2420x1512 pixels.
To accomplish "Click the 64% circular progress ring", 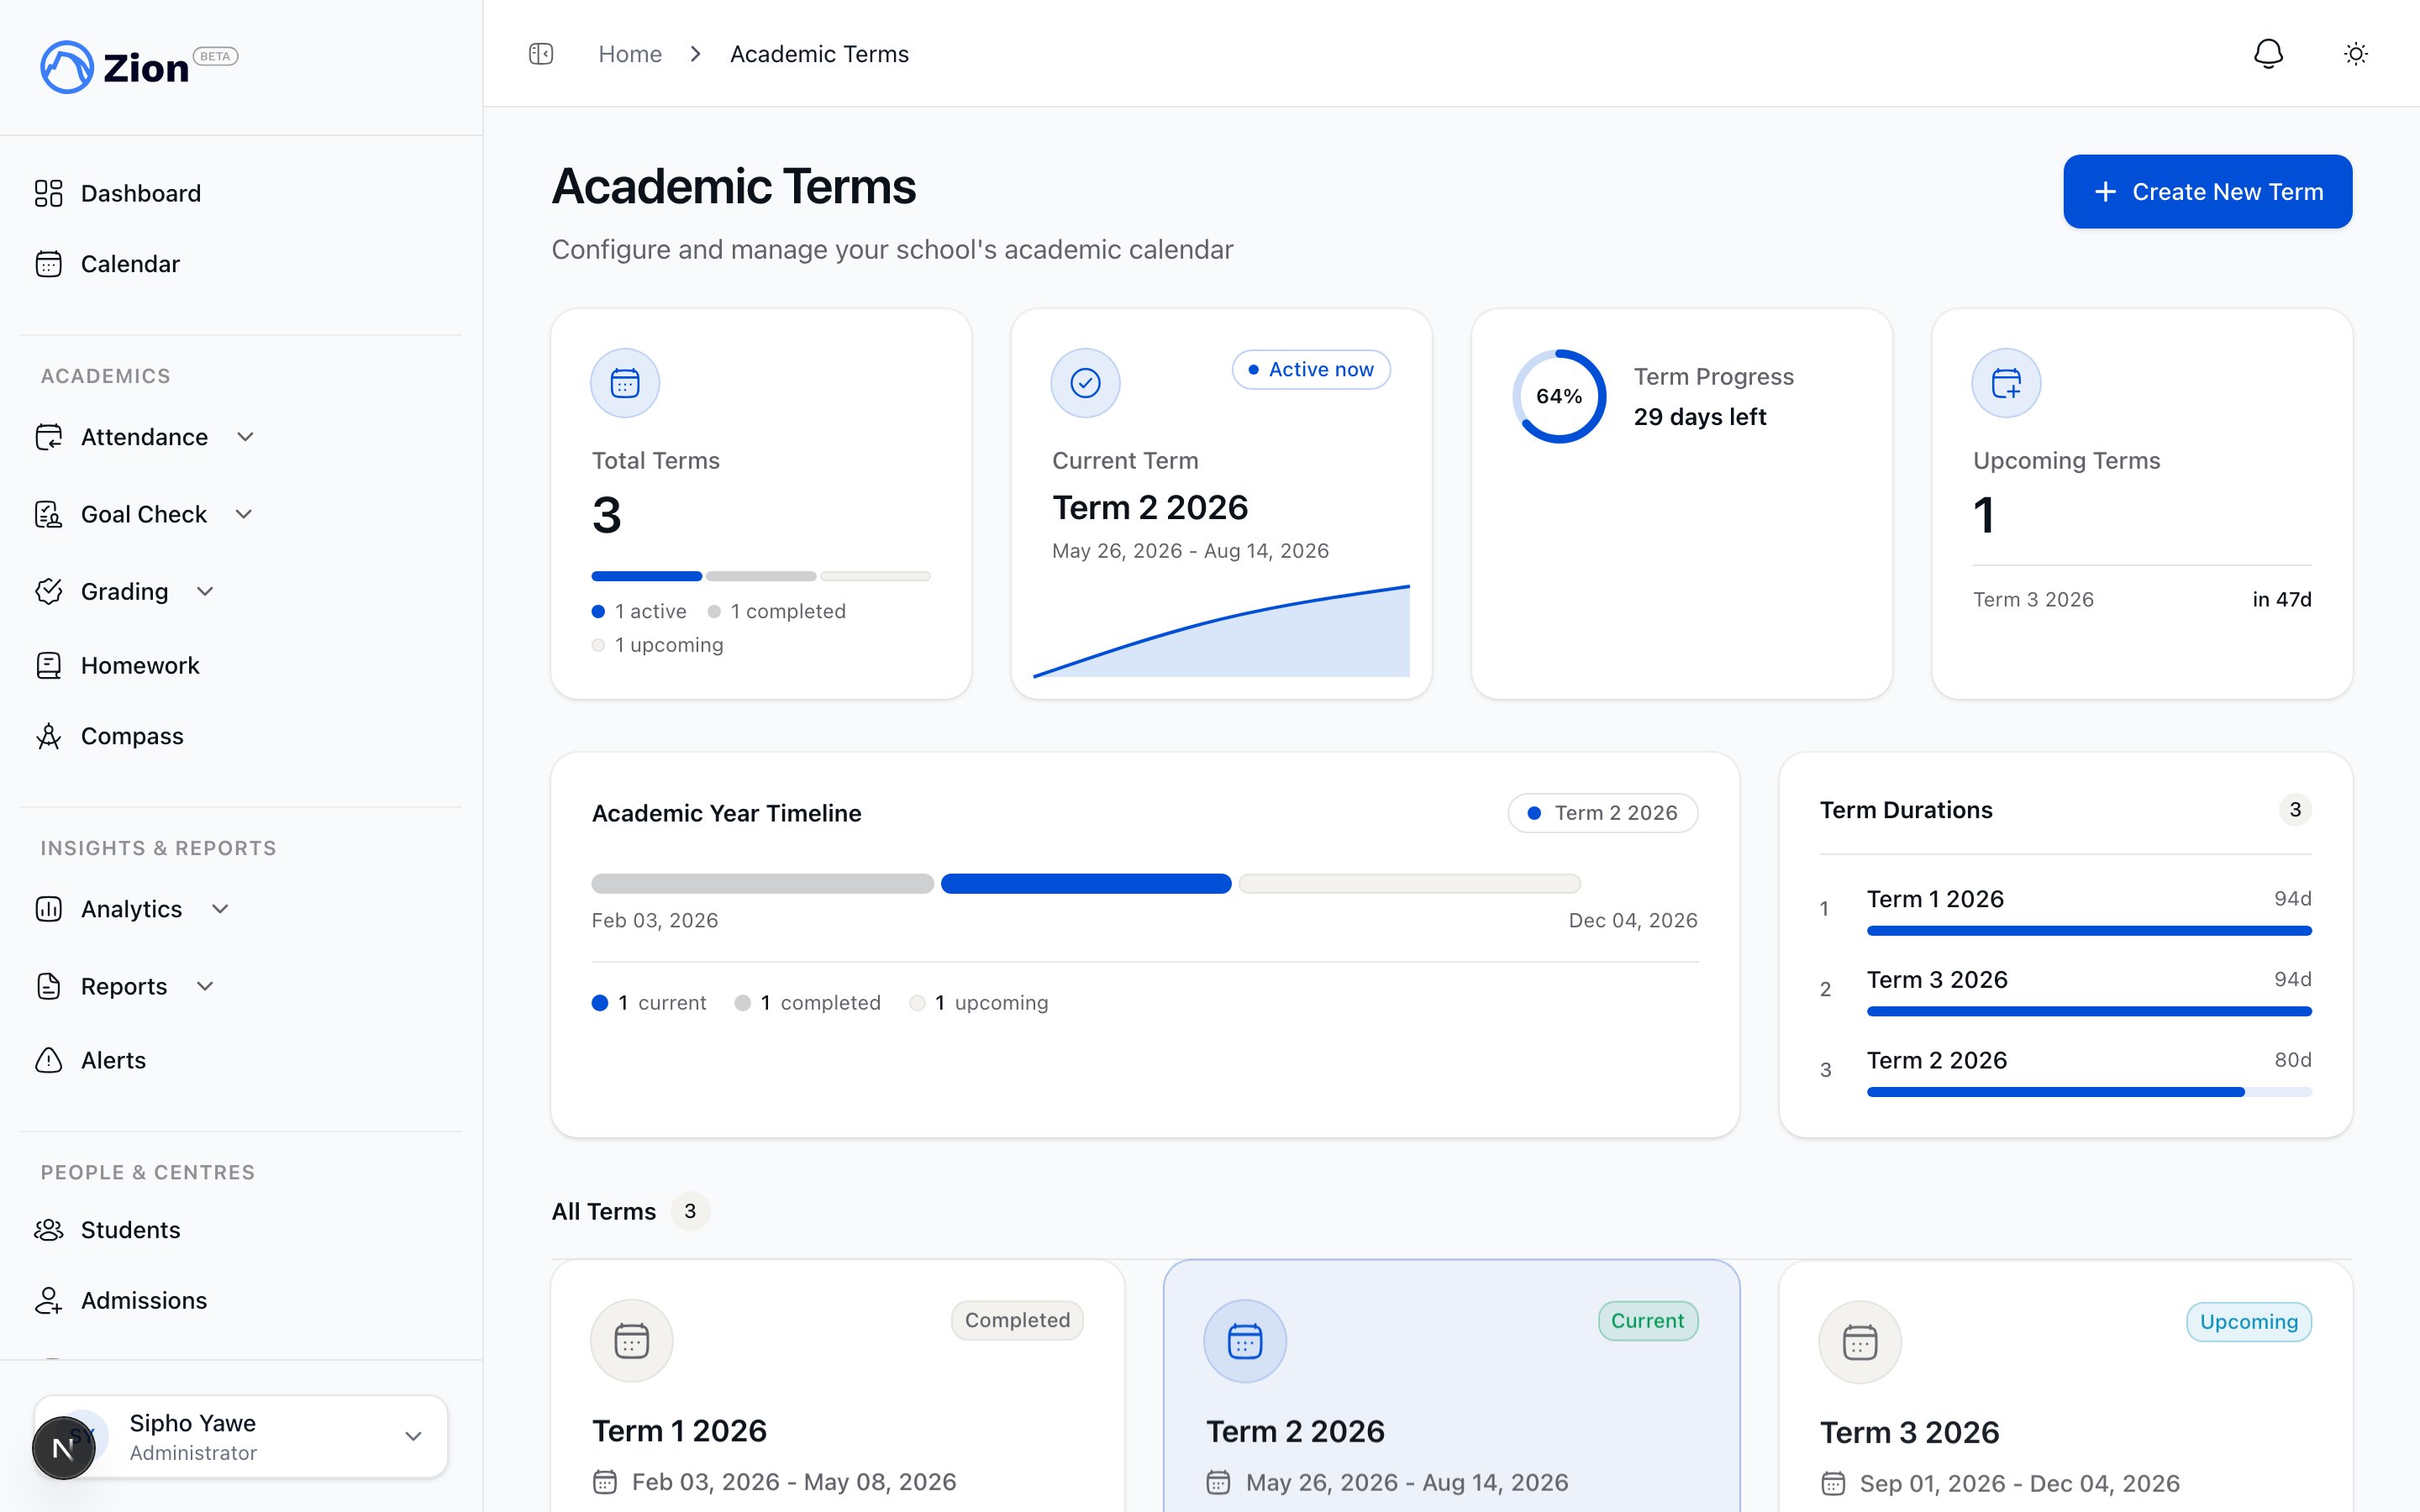I will click(1559, 396).
